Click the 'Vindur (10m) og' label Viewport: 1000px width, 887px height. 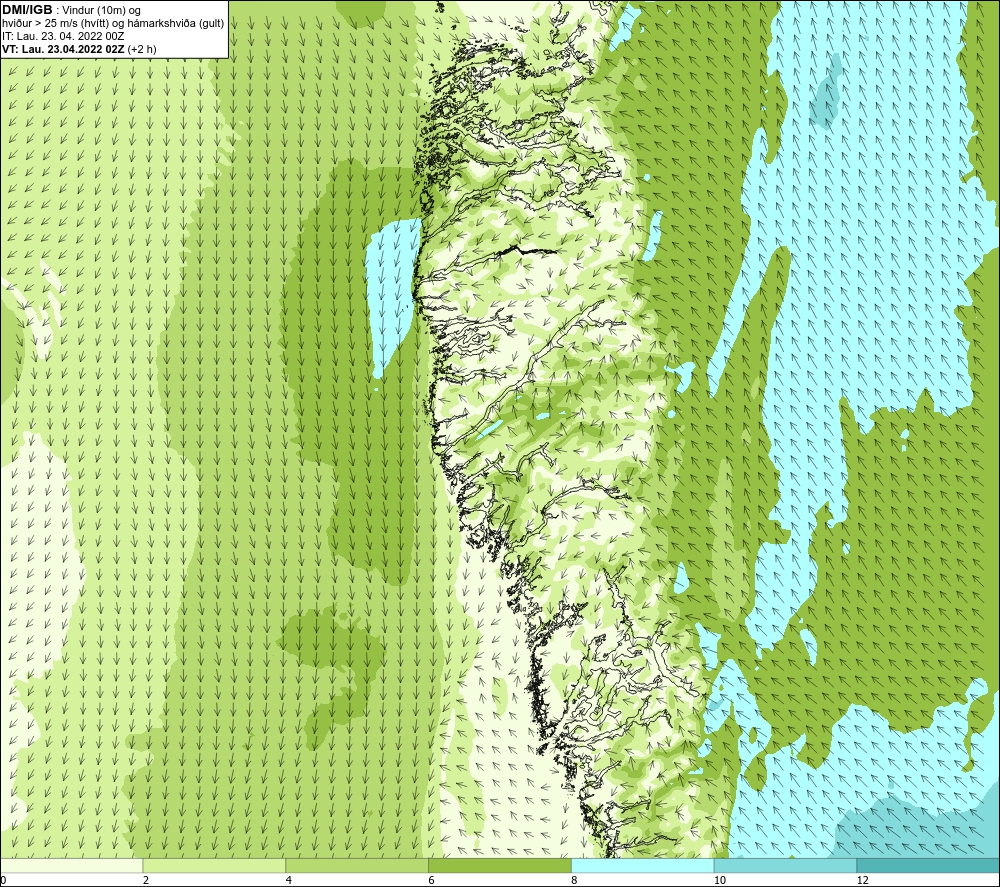(x=102, y=11)
